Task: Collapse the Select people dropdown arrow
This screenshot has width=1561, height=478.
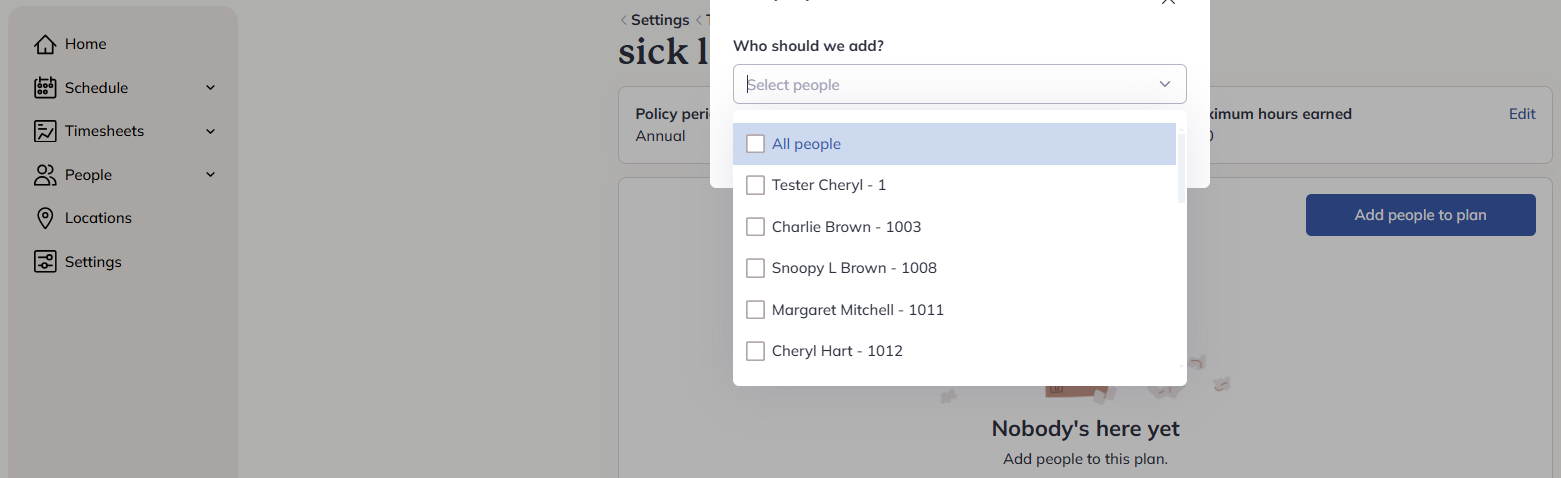Action: [x=1165, y=84]
